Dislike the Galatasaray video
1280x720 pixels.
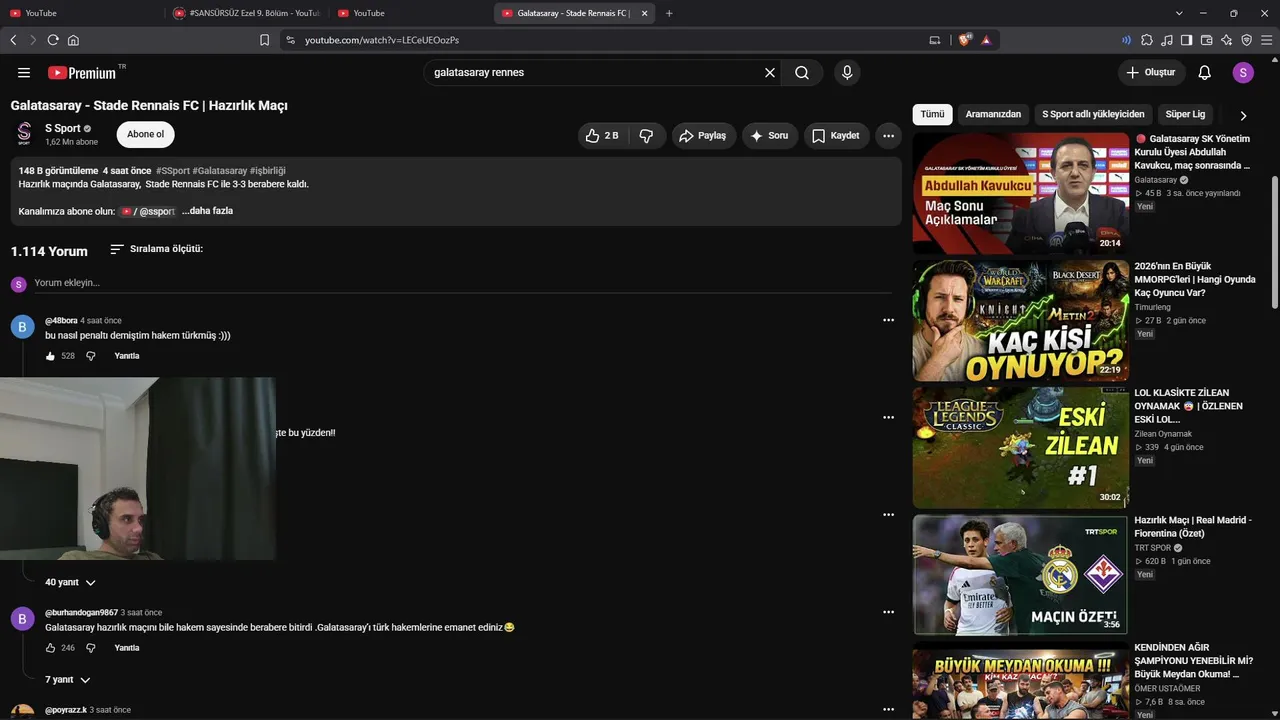[x=646, y=136]
